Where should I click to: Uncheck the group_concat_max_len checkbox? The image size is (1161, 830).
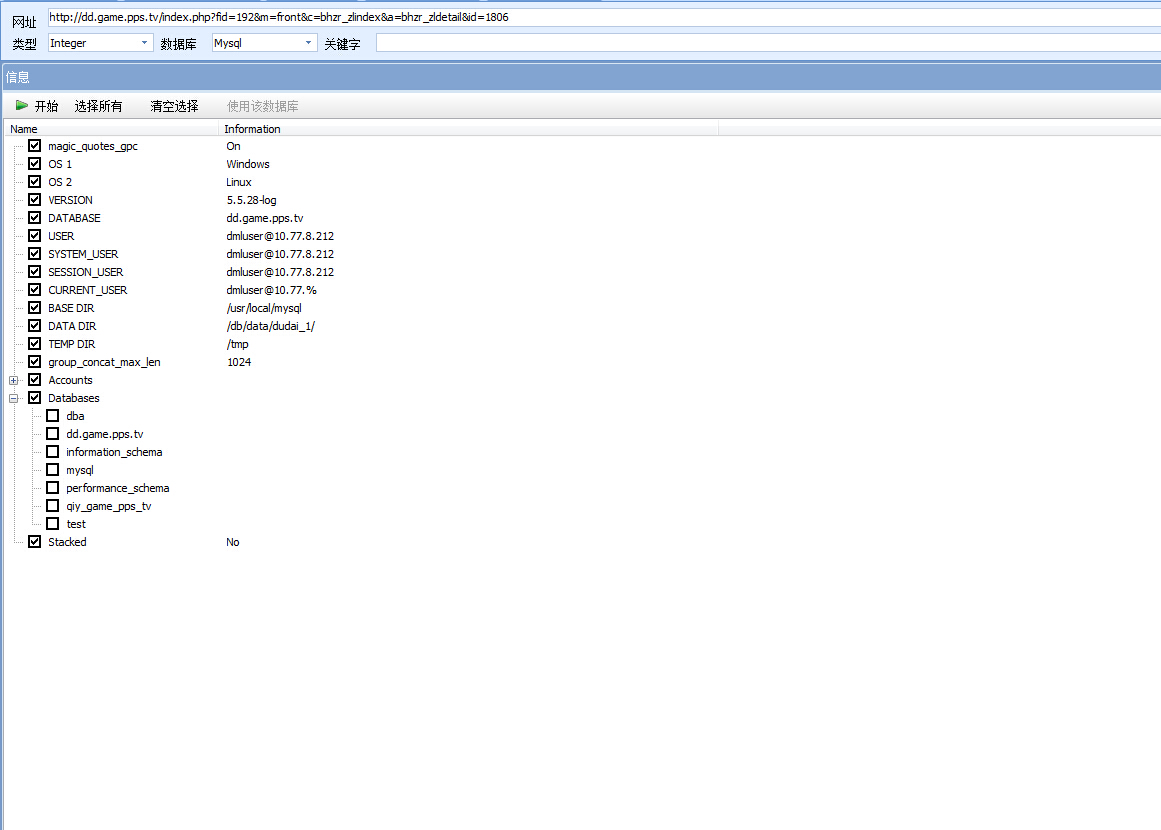(x=35, y=361)
